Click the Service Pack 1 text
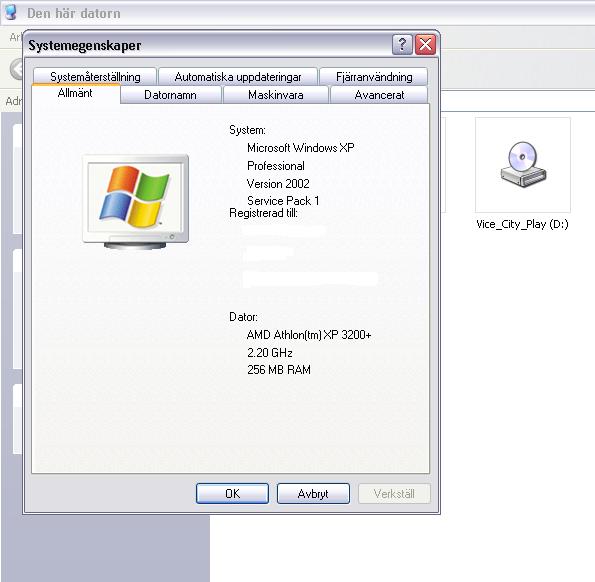Viewport: 595px width, 582px height. click(283, 200)
